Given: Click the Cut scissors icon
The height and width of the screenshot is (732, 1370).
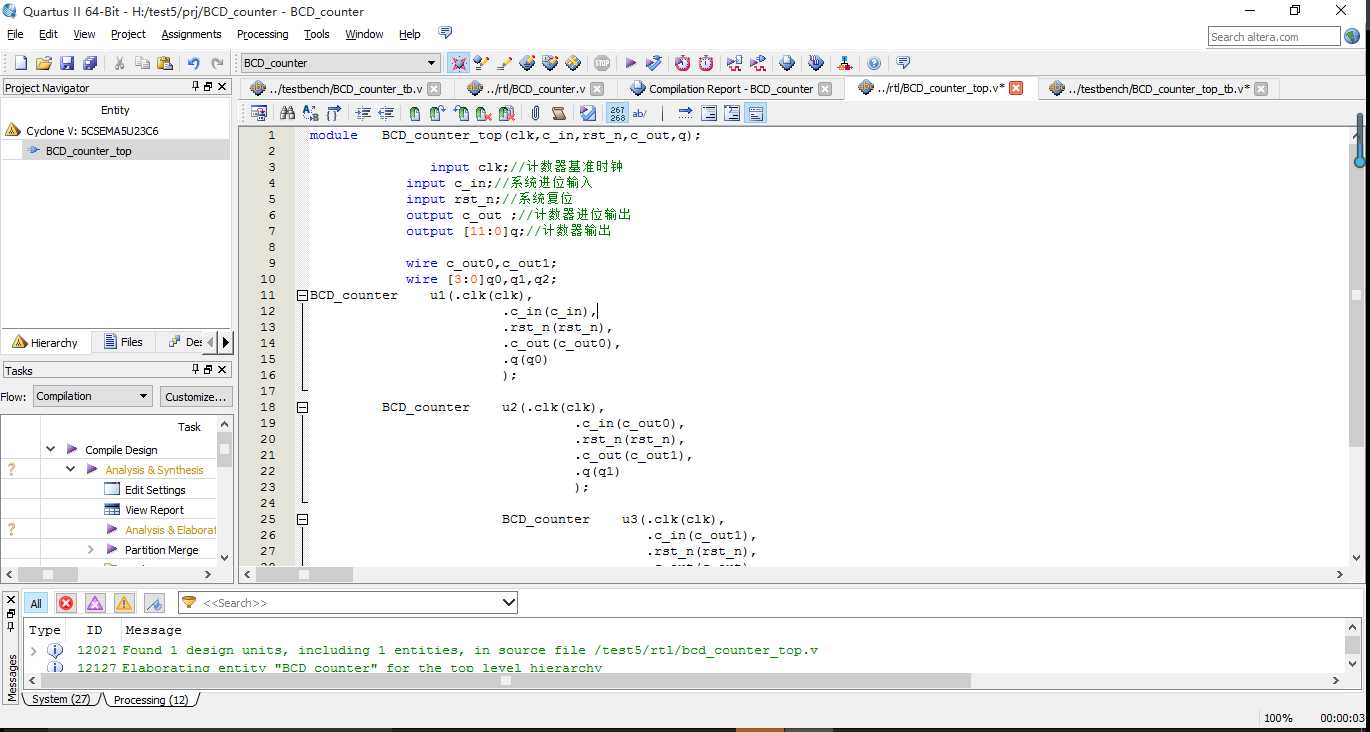Looking at the screenshot, I should tap(119, 63).
